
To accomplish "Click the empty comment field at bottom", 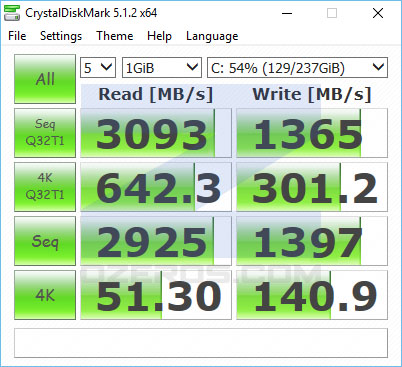I will point(201,343).
